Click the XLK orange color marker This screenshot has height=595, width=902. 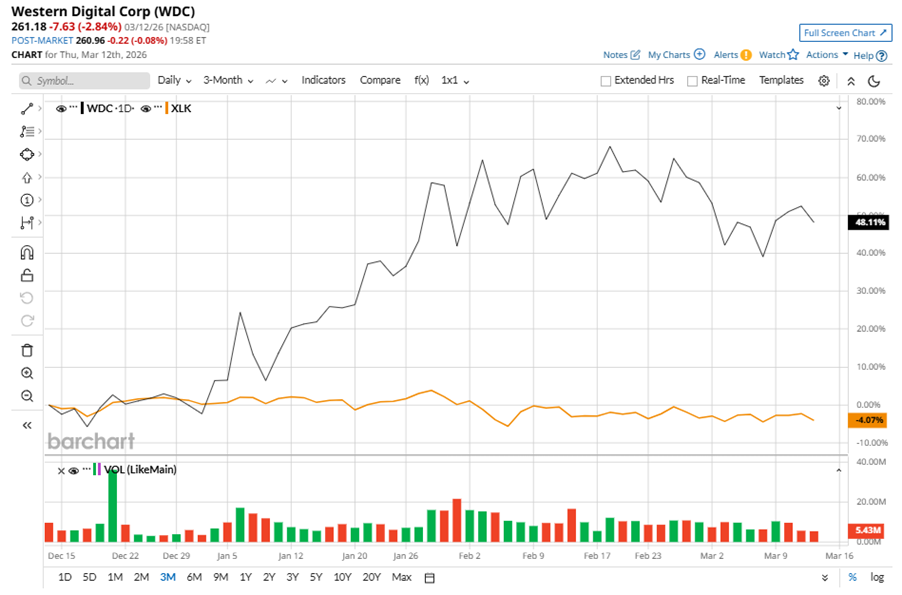(x=167, y=108)
